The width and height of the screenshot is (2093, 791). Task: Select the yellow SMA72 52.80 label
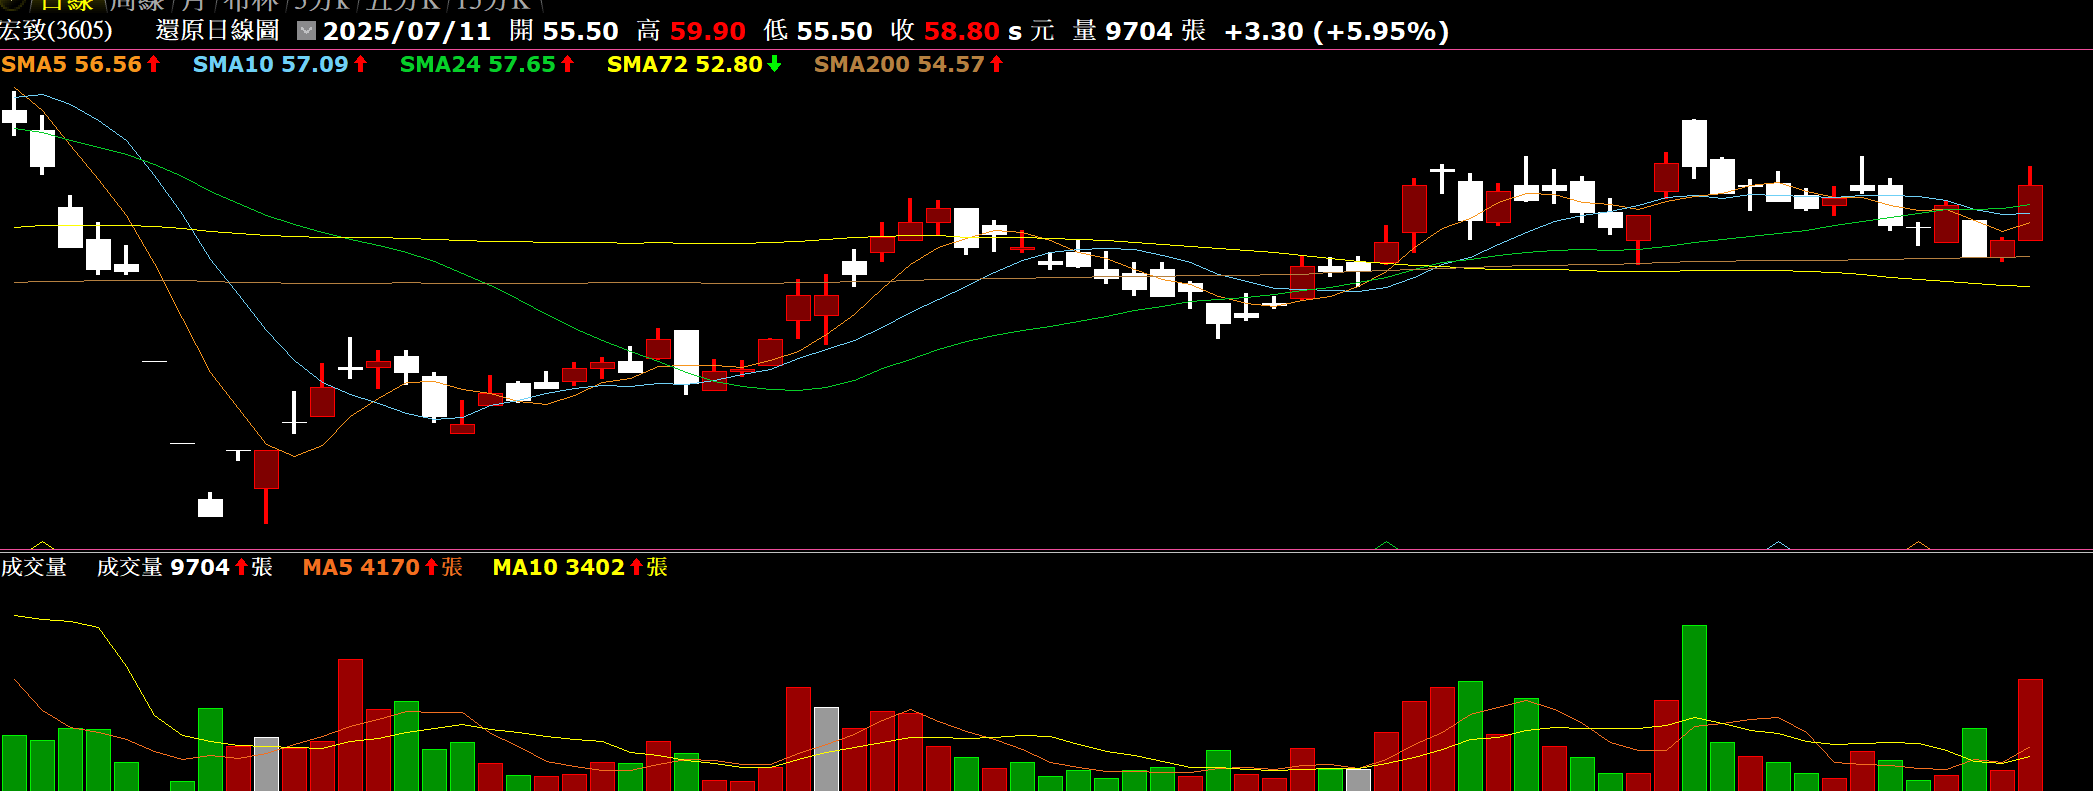[x=685, y=64]
